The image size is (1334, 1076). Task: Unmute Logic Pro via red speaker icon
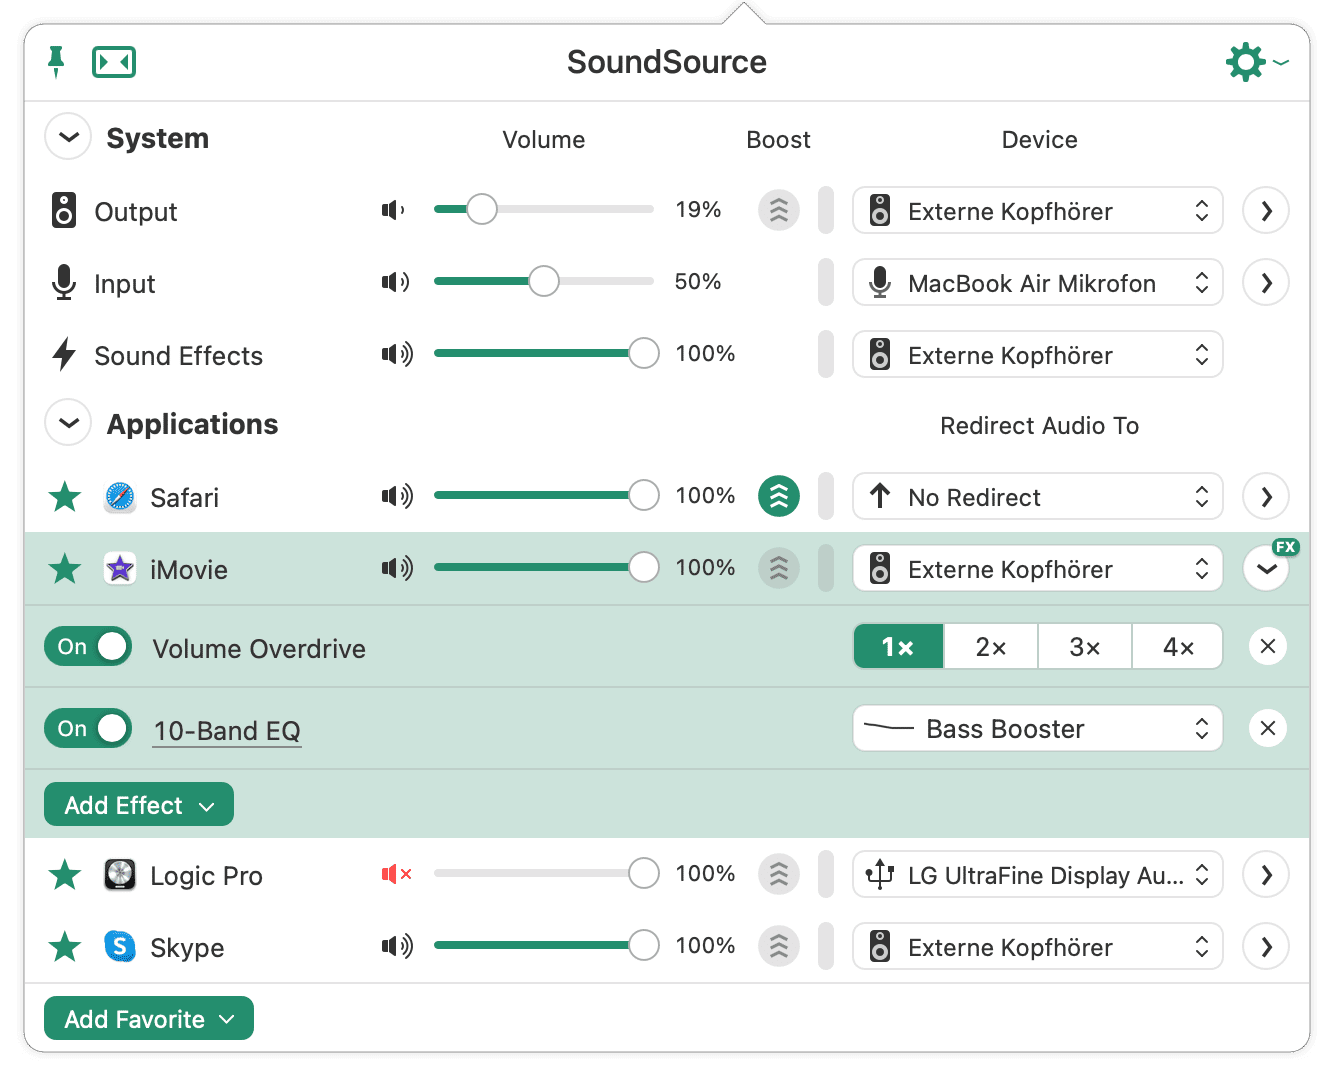(x=397, y=874)
